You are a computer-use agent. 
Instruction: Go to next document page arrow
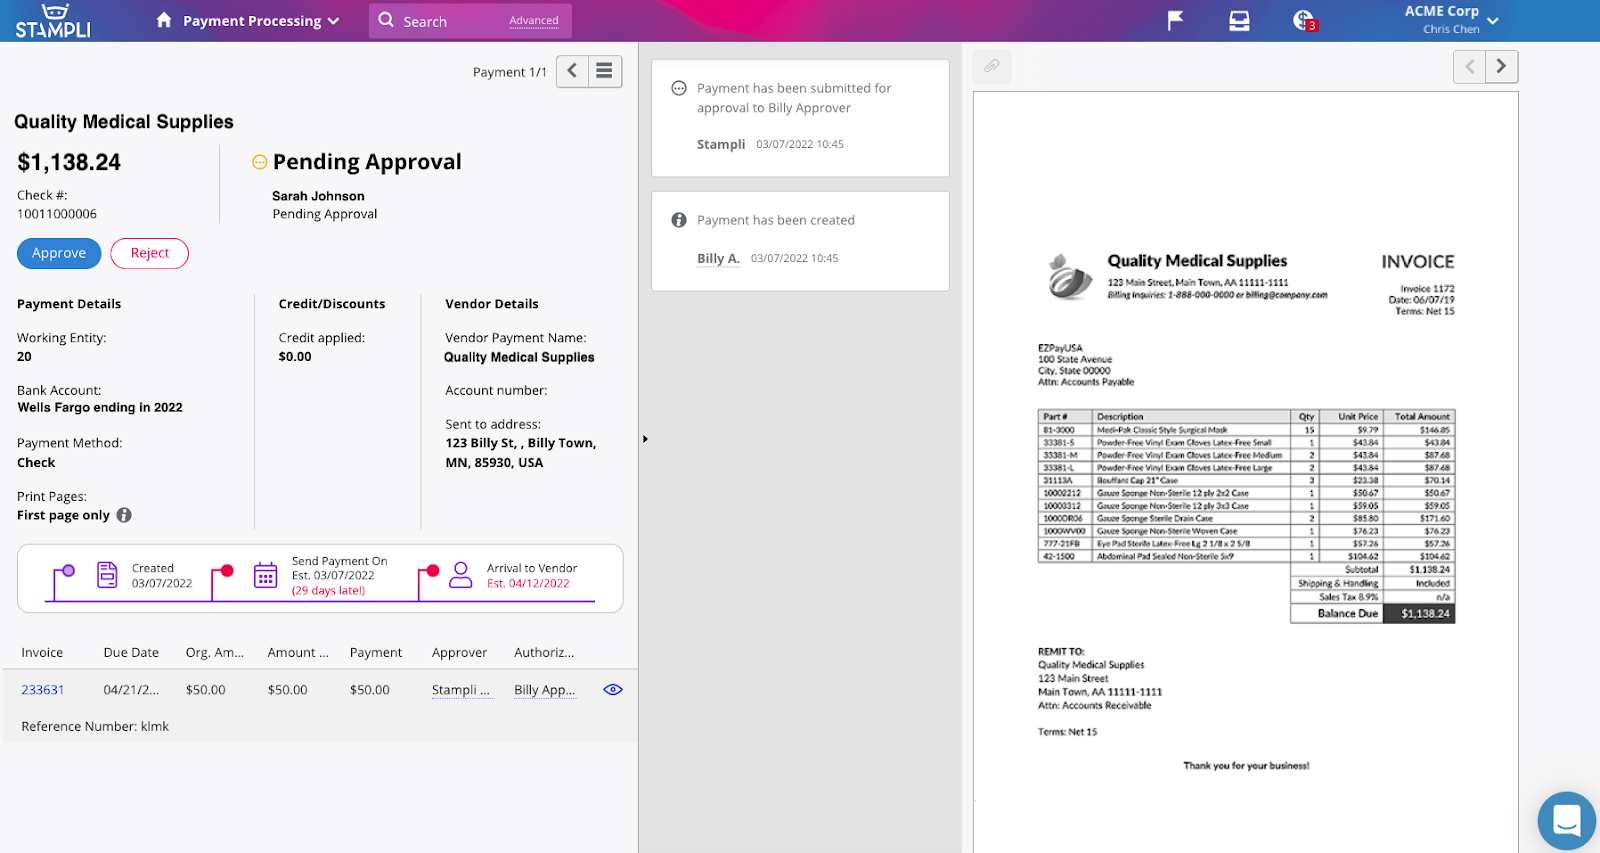coord(1501,67)
